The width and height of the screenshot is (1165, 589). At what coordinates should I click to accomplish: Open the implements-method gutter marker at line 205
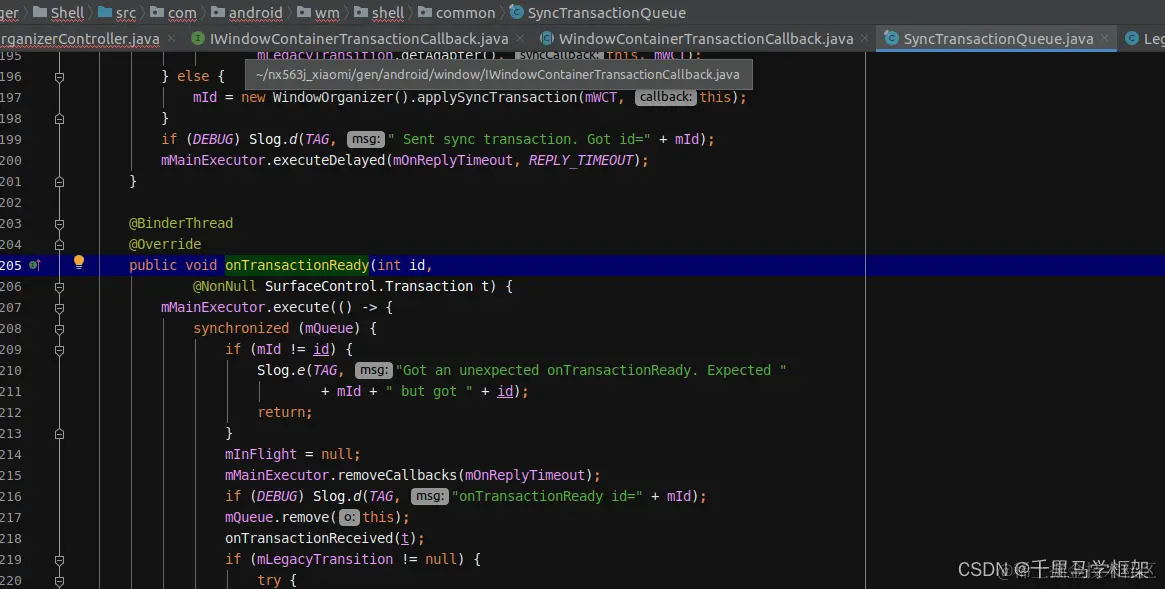pos(34,265)
